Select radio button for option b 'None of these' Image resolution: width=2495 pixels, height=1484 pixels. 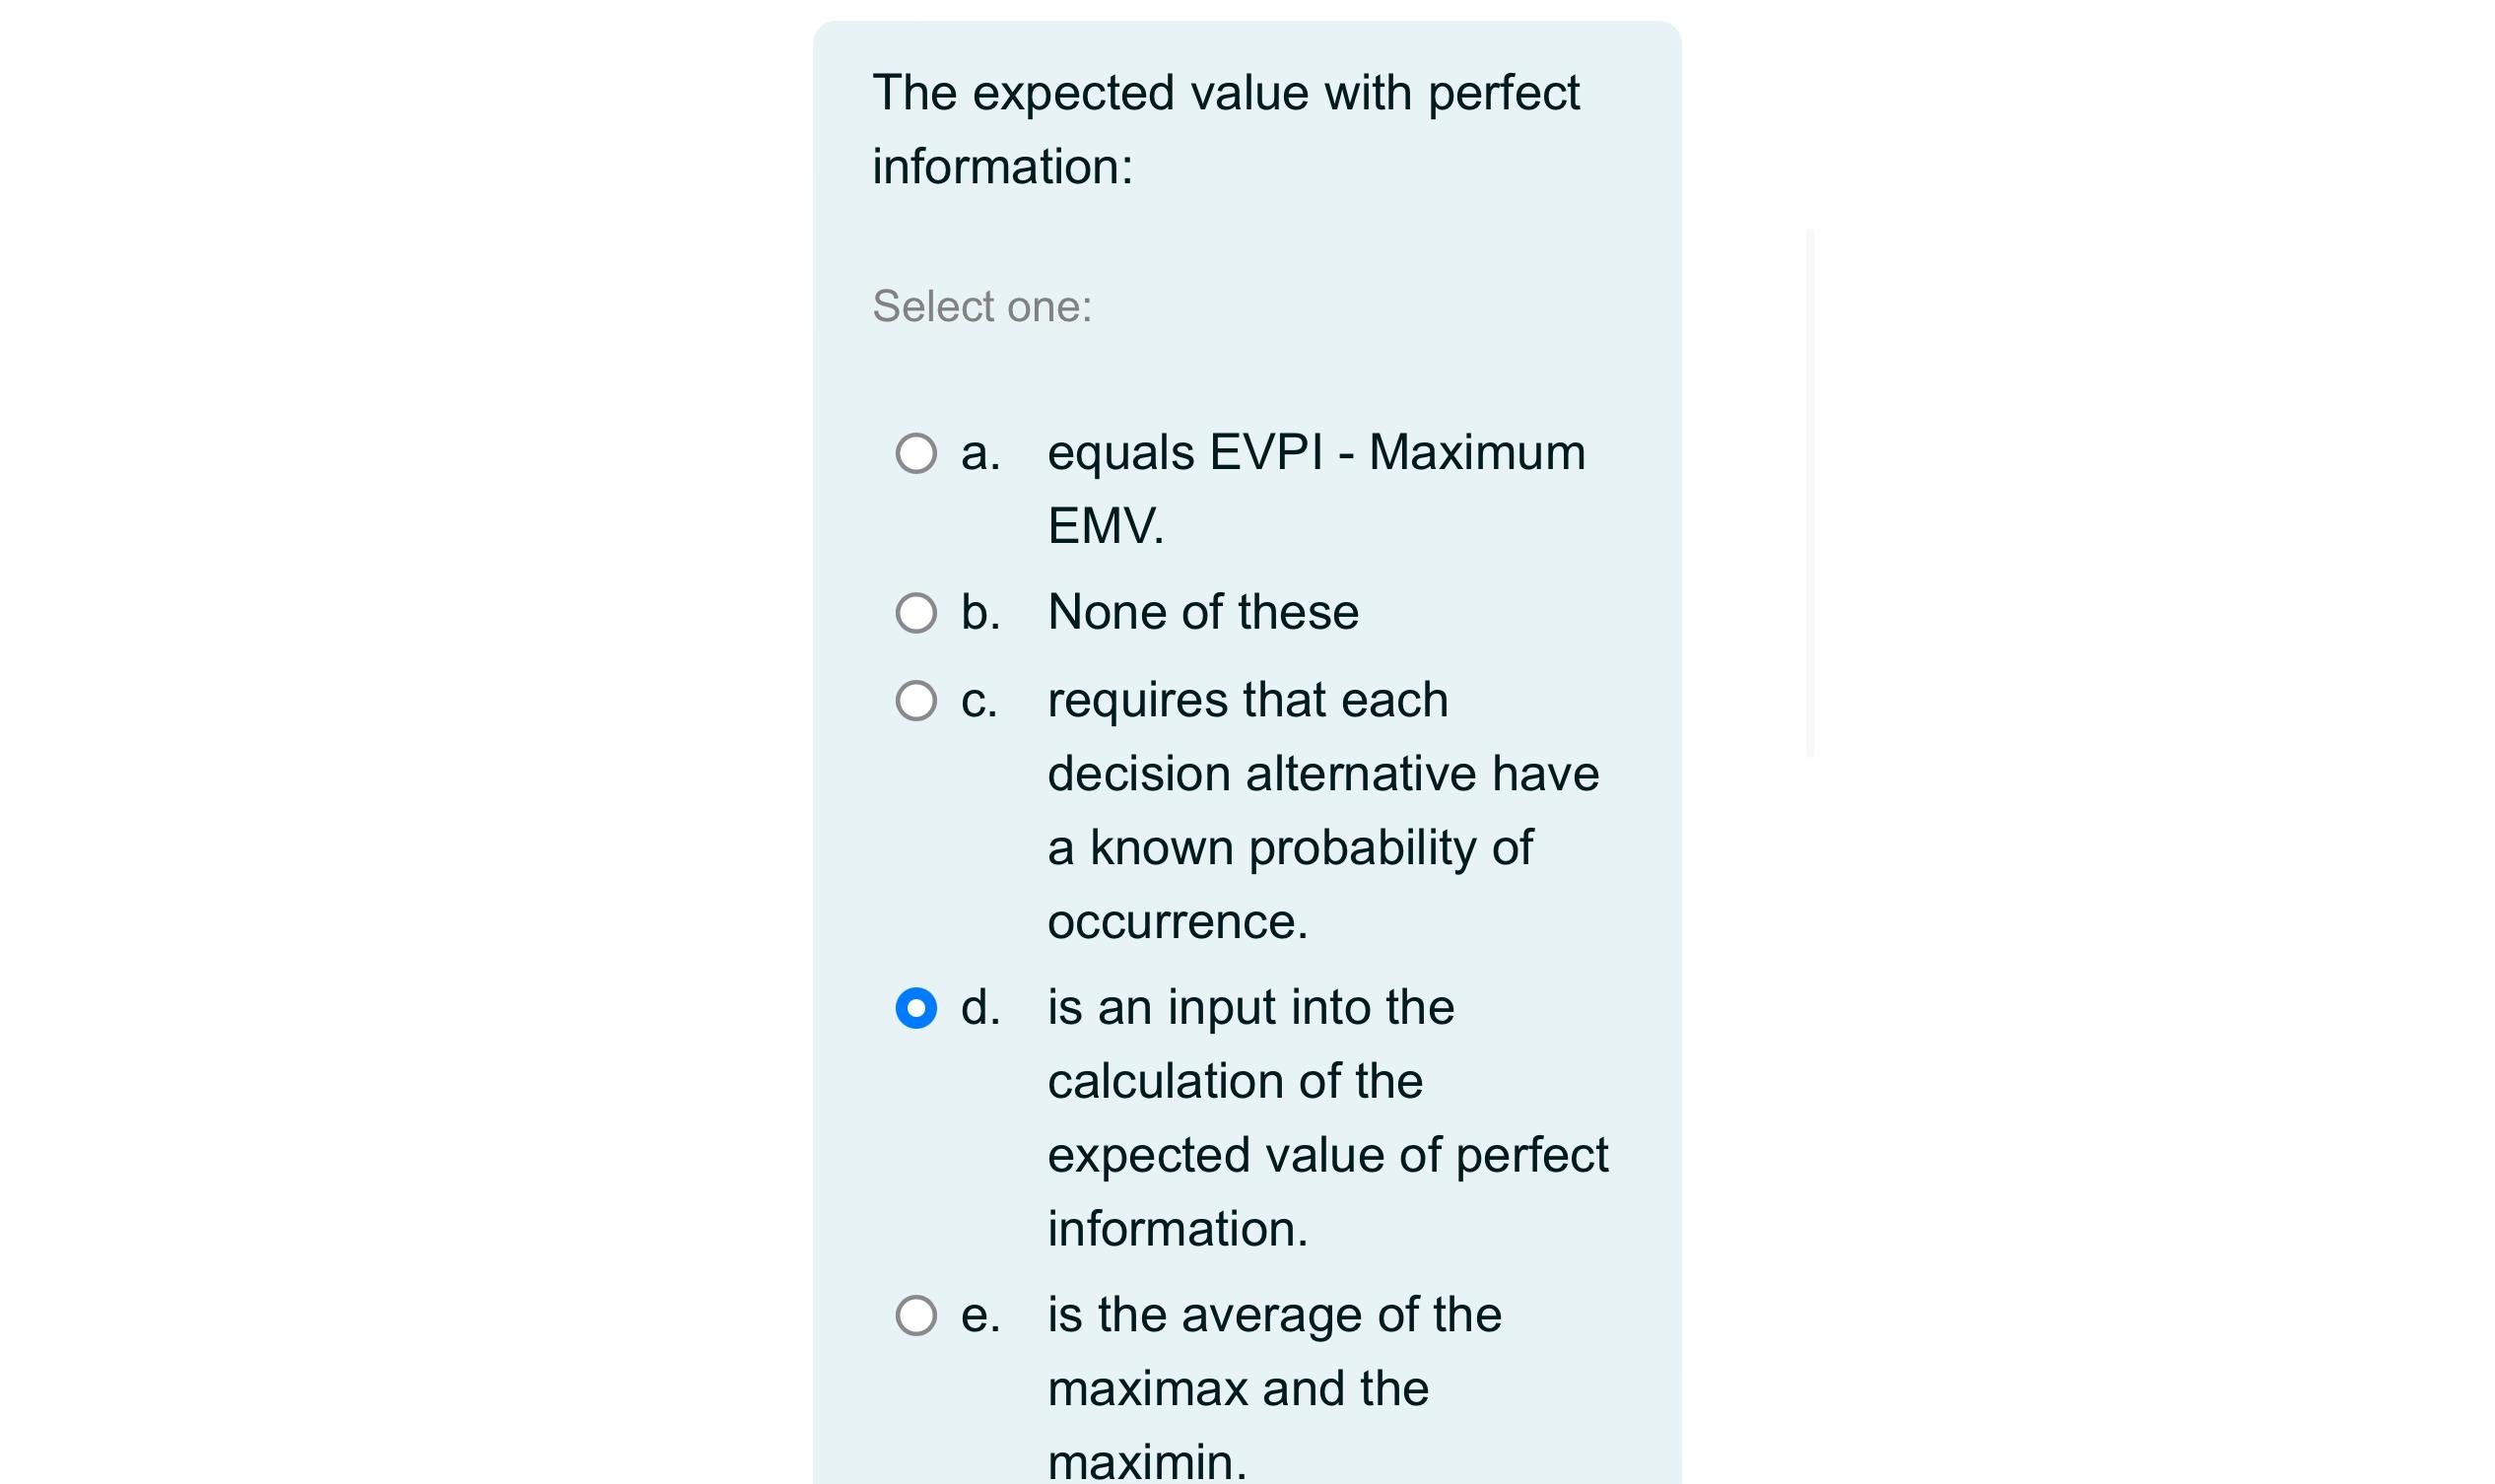pyautogui.click(x=916, y=614)
